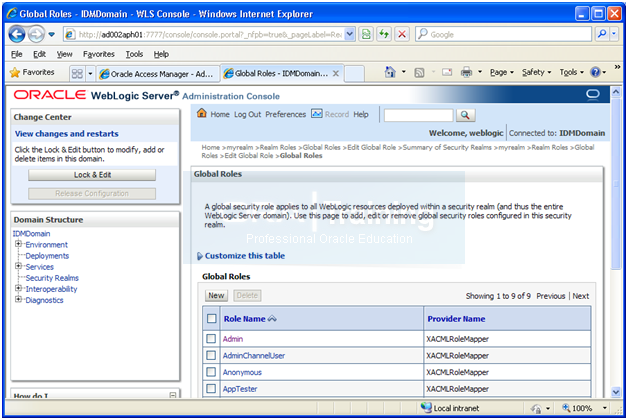The width and height of the screenshot is (628, 420).
Task: Open the tab list dropdown arrow
Action: coord(90,73)
